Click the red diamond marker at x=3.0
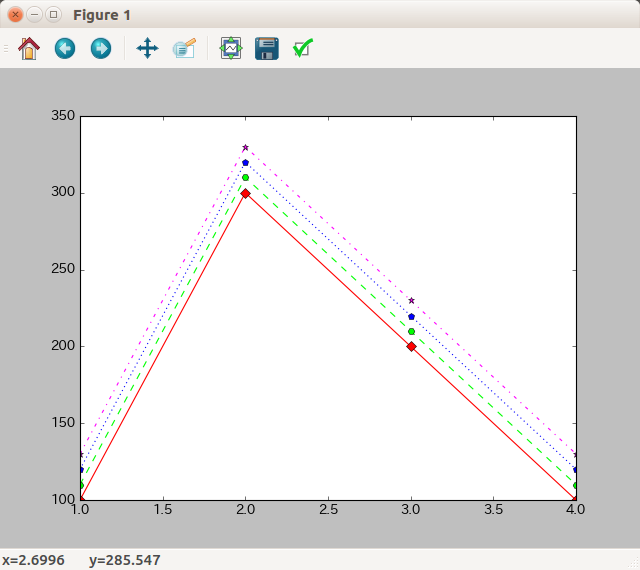 [411, 347]
